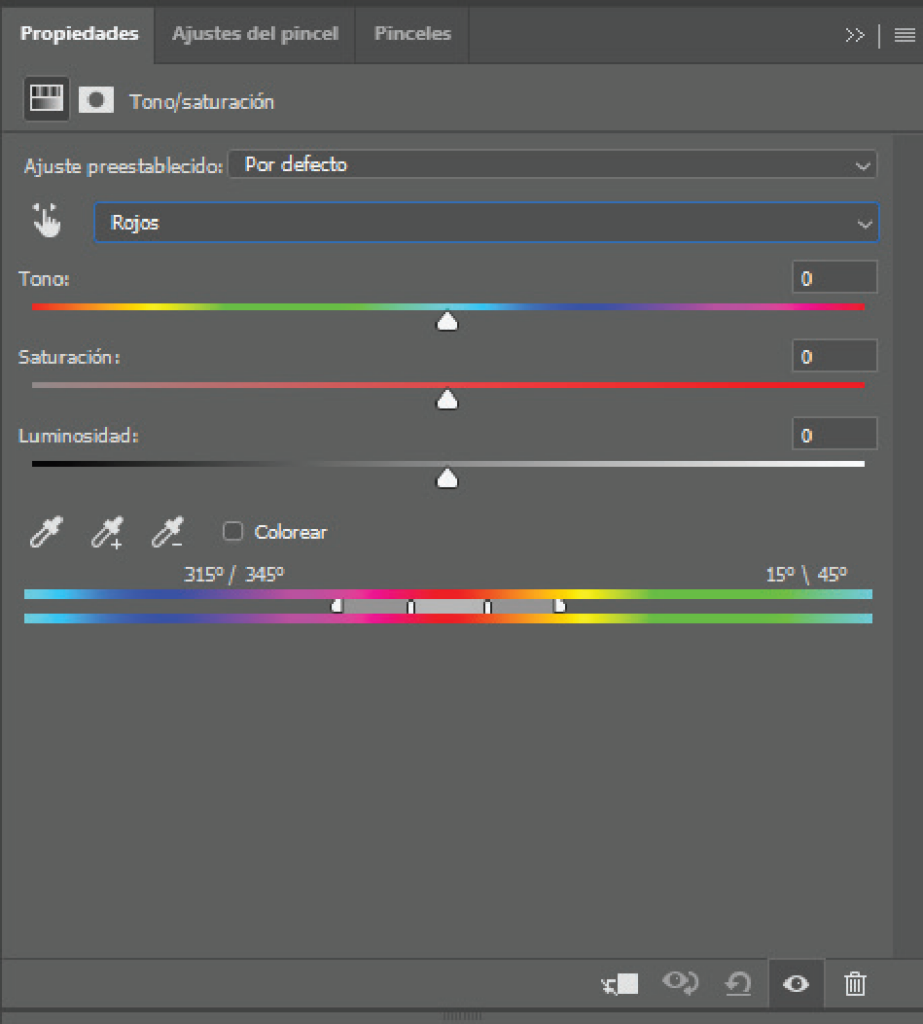This screenshot has height=1024, width=923.
Task: Open the panel flyout menu
Action: pyautogui.click(x=905, y=35)
